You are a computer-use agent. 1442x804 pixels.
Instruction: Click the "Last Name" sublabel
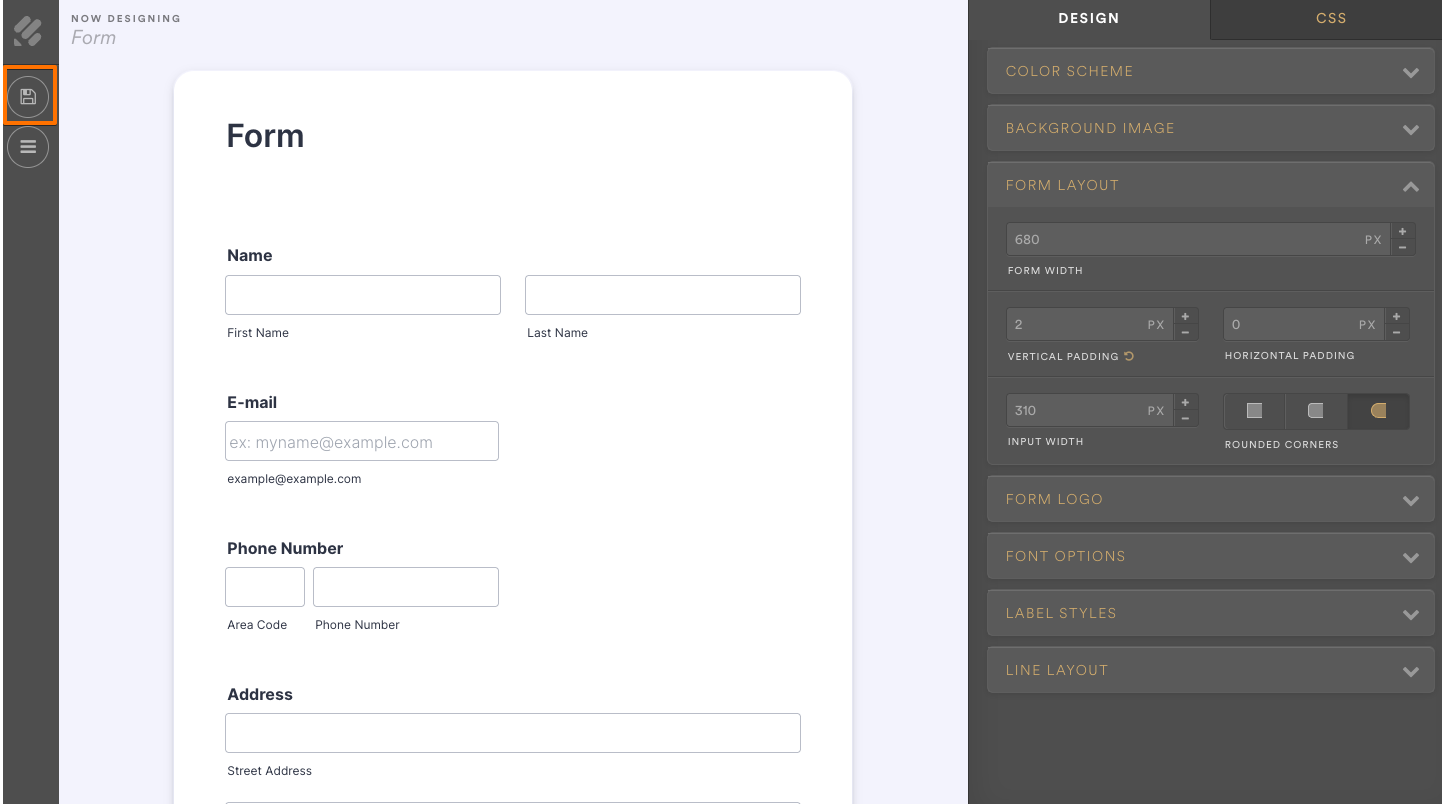pos(558,333)
